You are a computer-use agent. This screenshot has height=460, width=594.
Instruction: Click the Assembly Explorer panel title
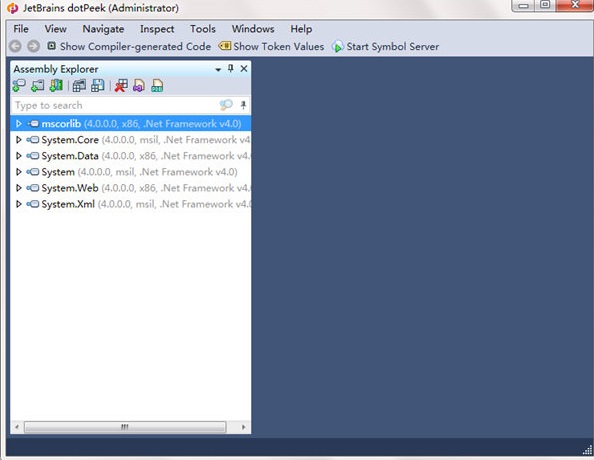click(56, 69)
